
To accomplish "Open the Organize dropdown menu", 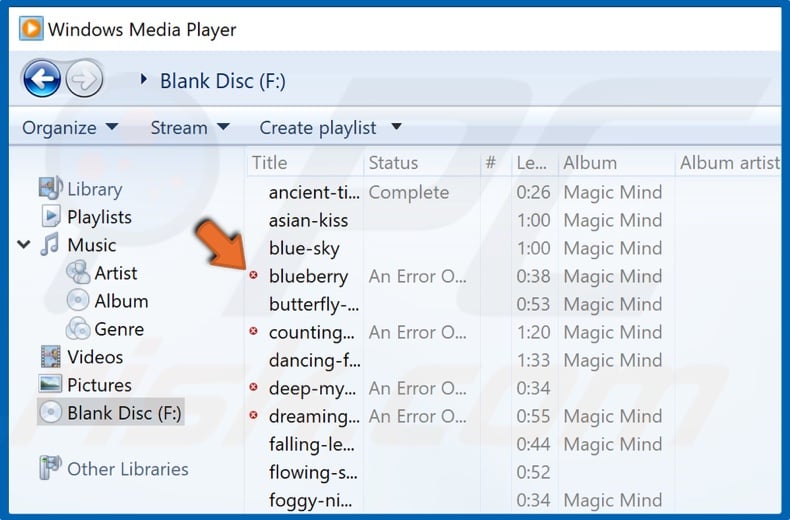I will [x=70, y=127].
